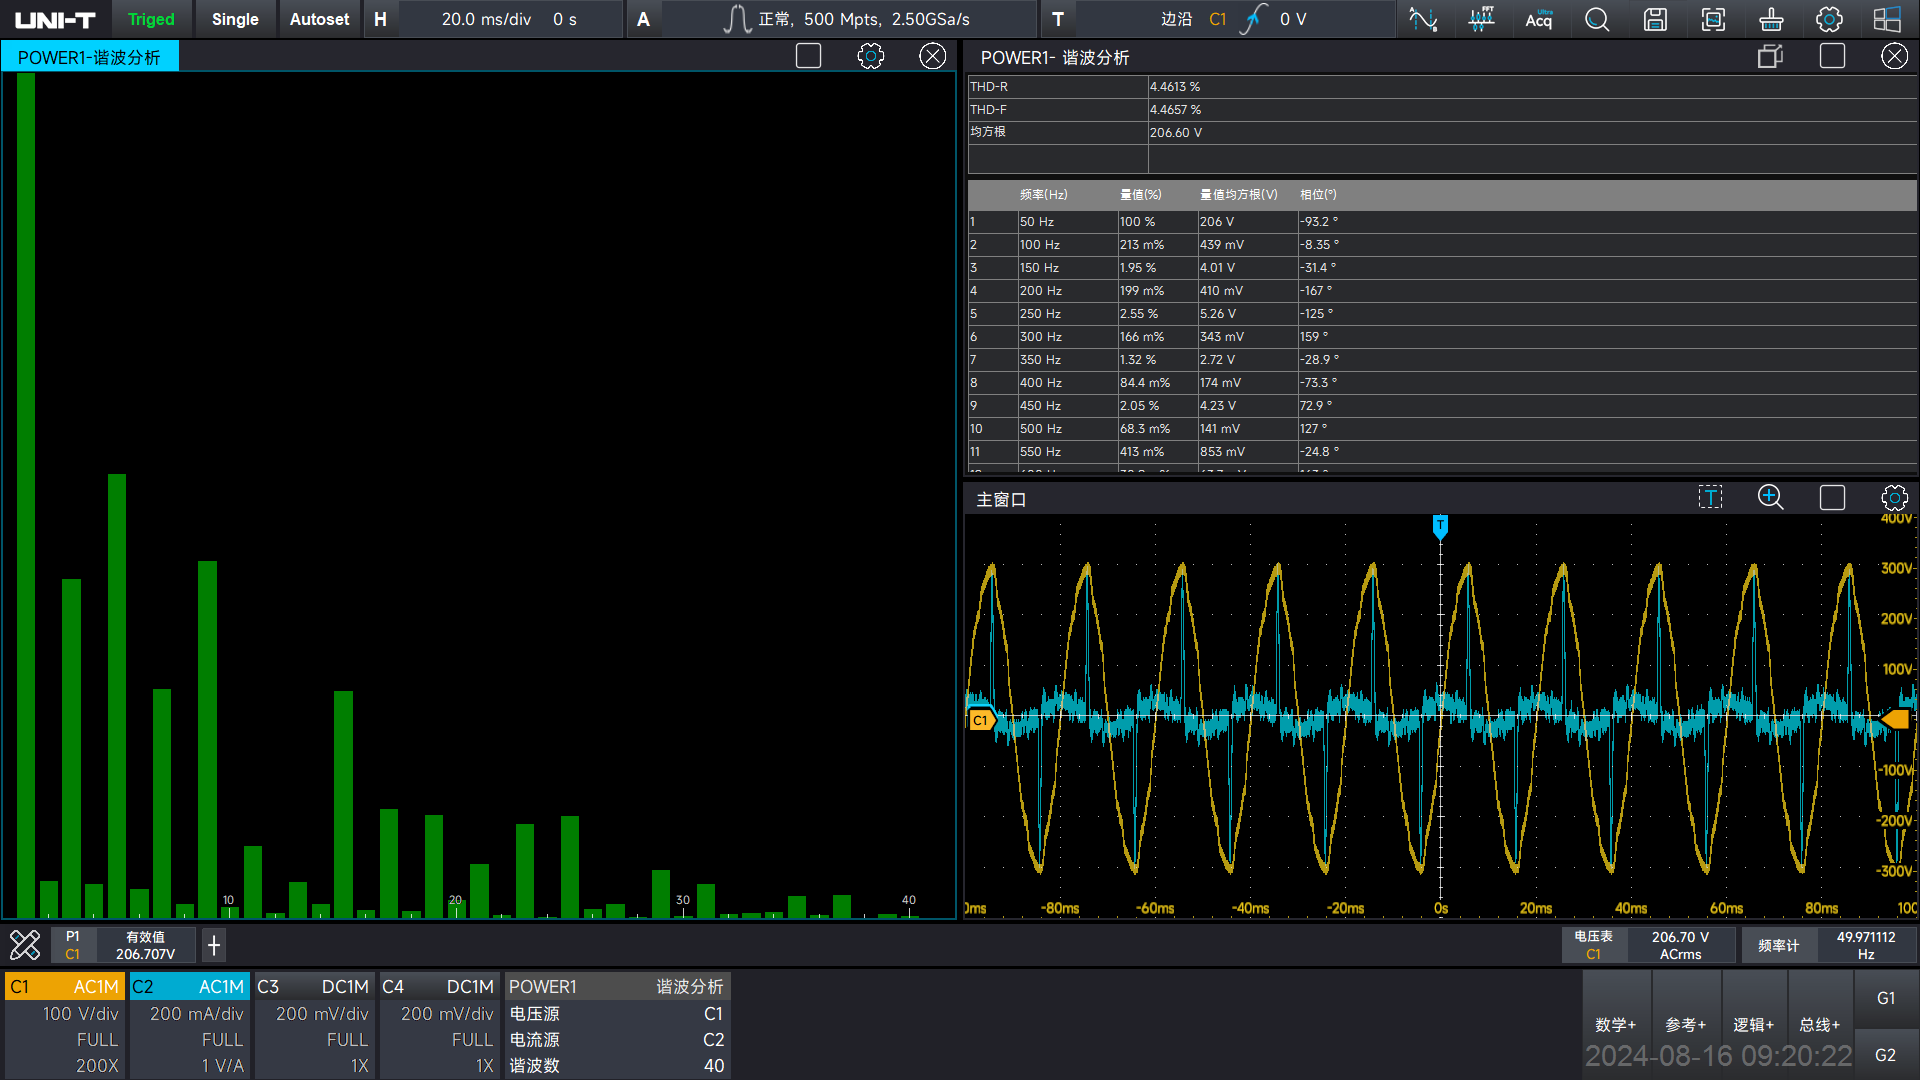1920x1080 pixels.
Task: Open C3 200 mV/div scale setting
Action: click(322, 1013)
